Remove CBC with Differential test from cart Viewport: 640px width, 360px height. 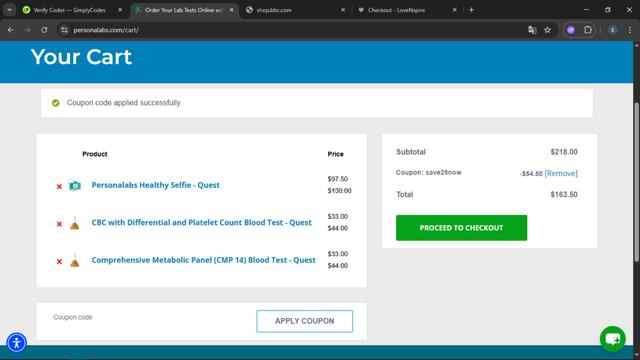[x=59, y=224]
